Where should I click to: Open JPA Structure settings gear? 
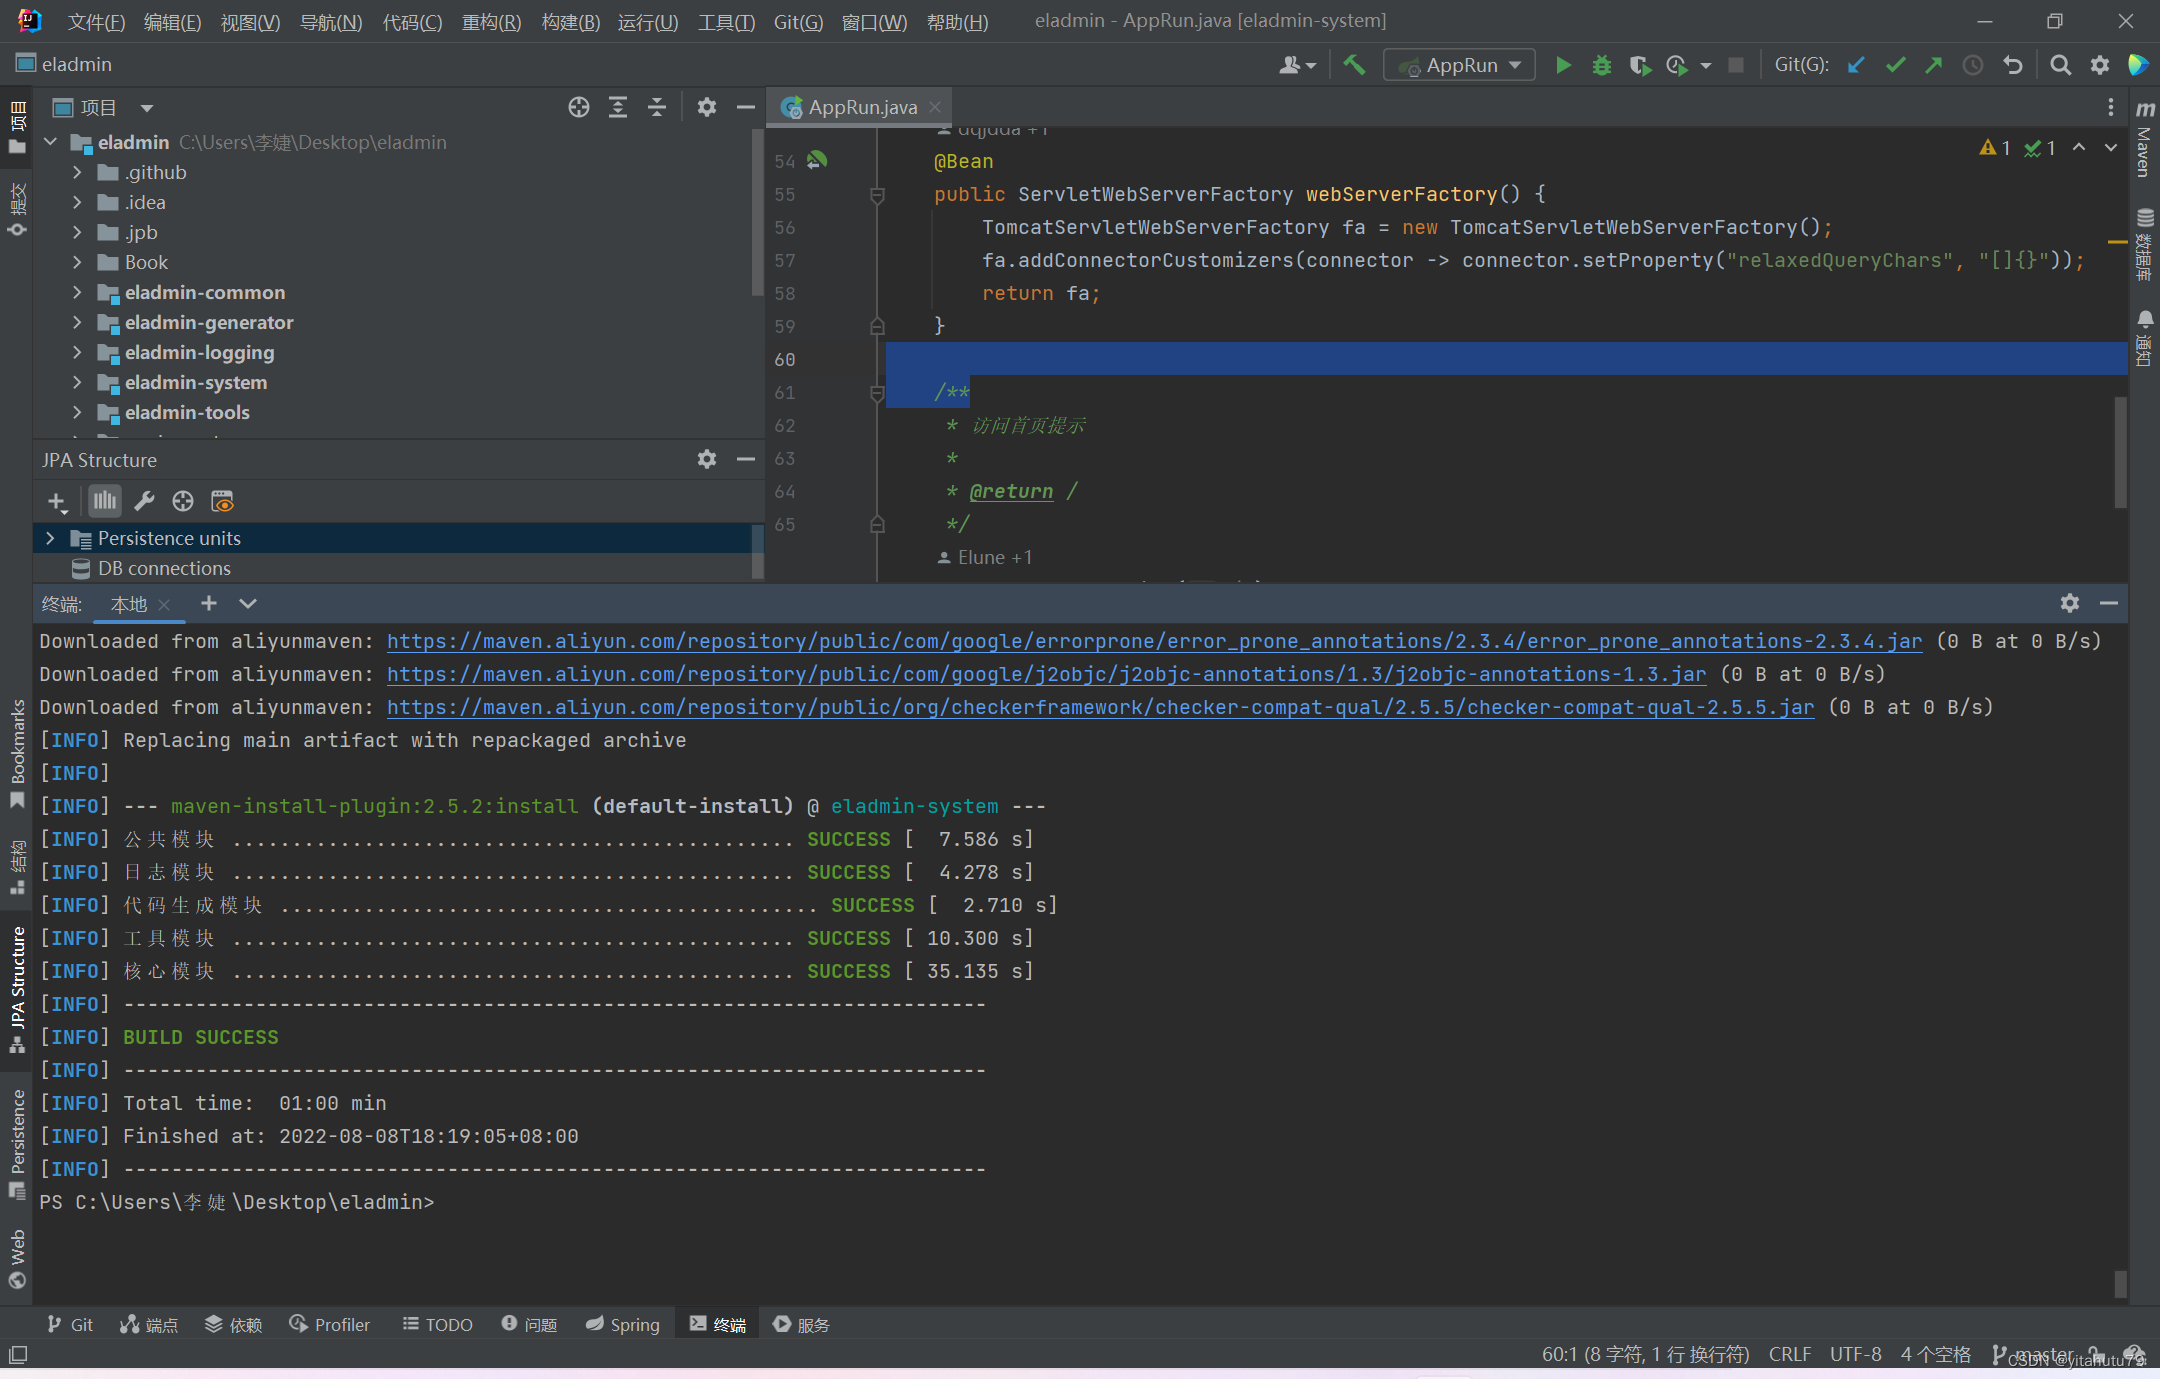click(707, 459)
